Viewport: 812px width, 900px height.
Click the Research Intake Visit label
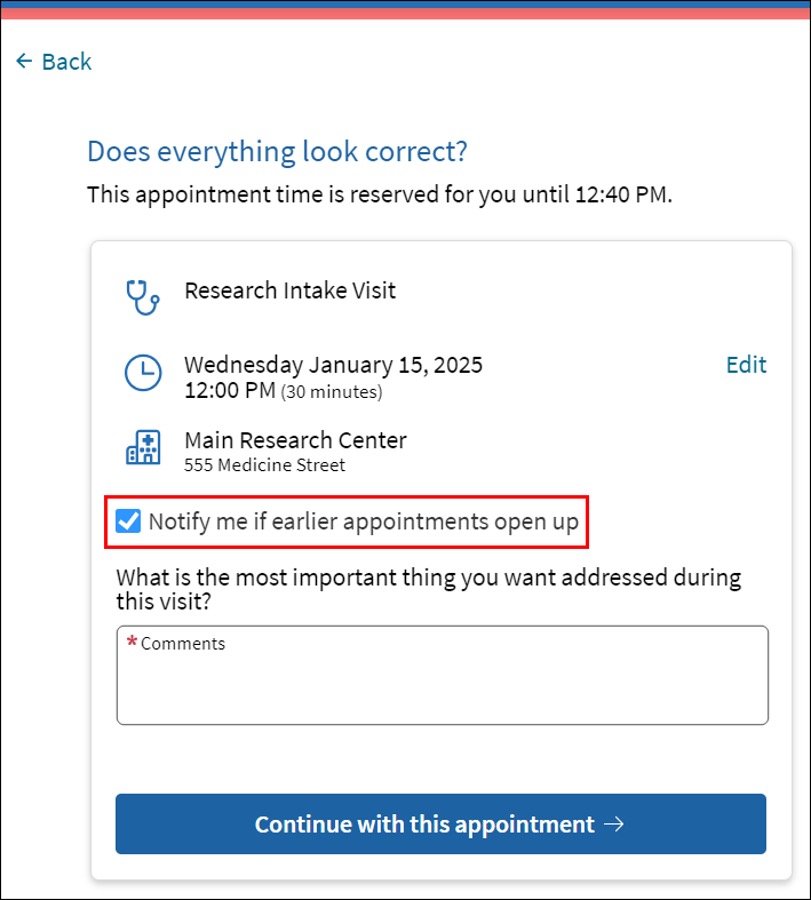click(x=290, y=290)
